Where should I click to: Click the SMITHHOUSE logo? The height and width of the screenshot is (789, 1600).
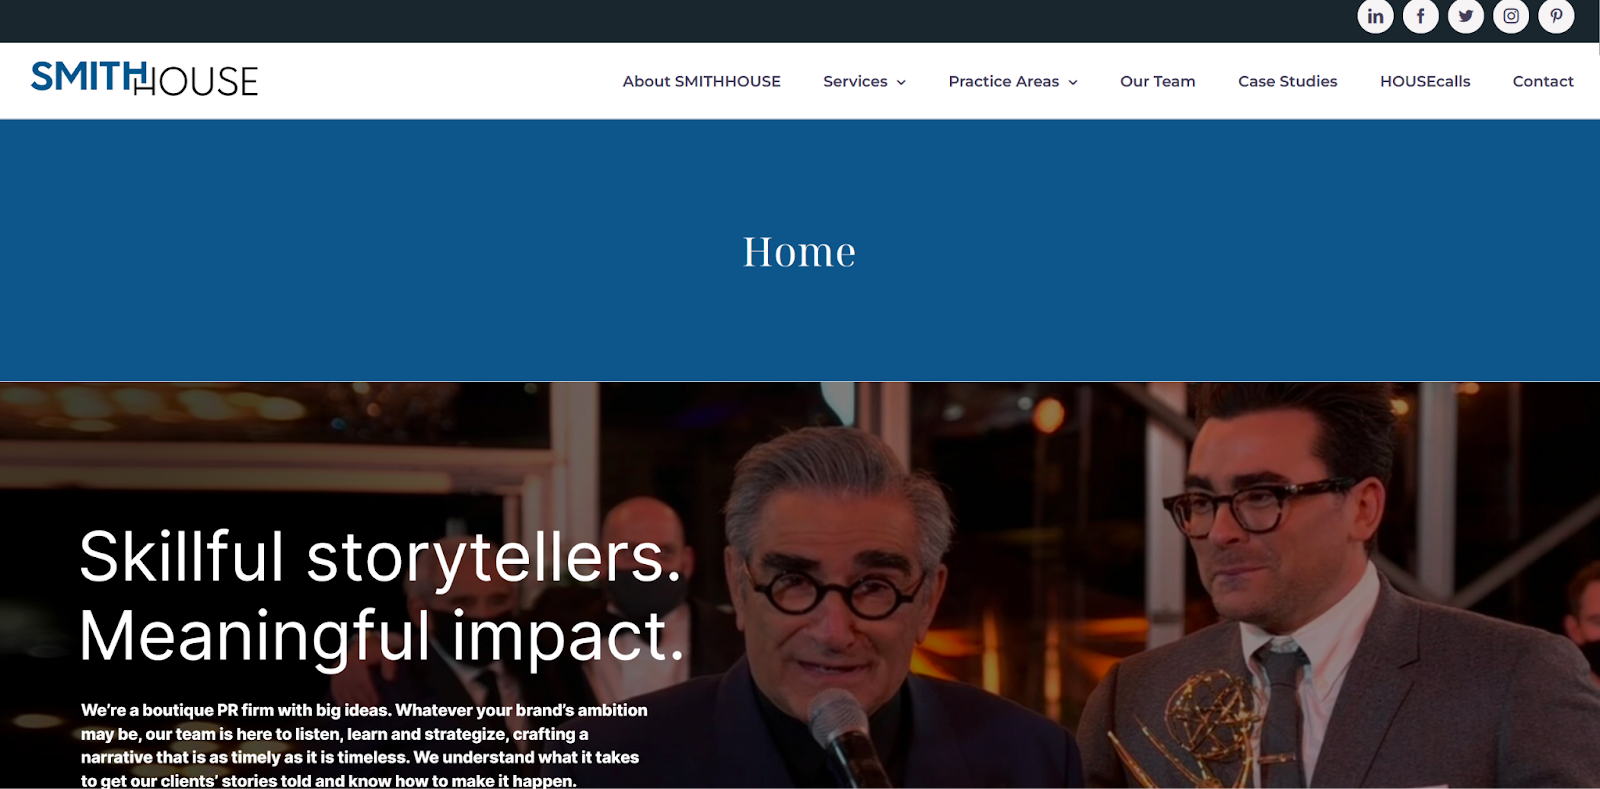pos(144,79)
